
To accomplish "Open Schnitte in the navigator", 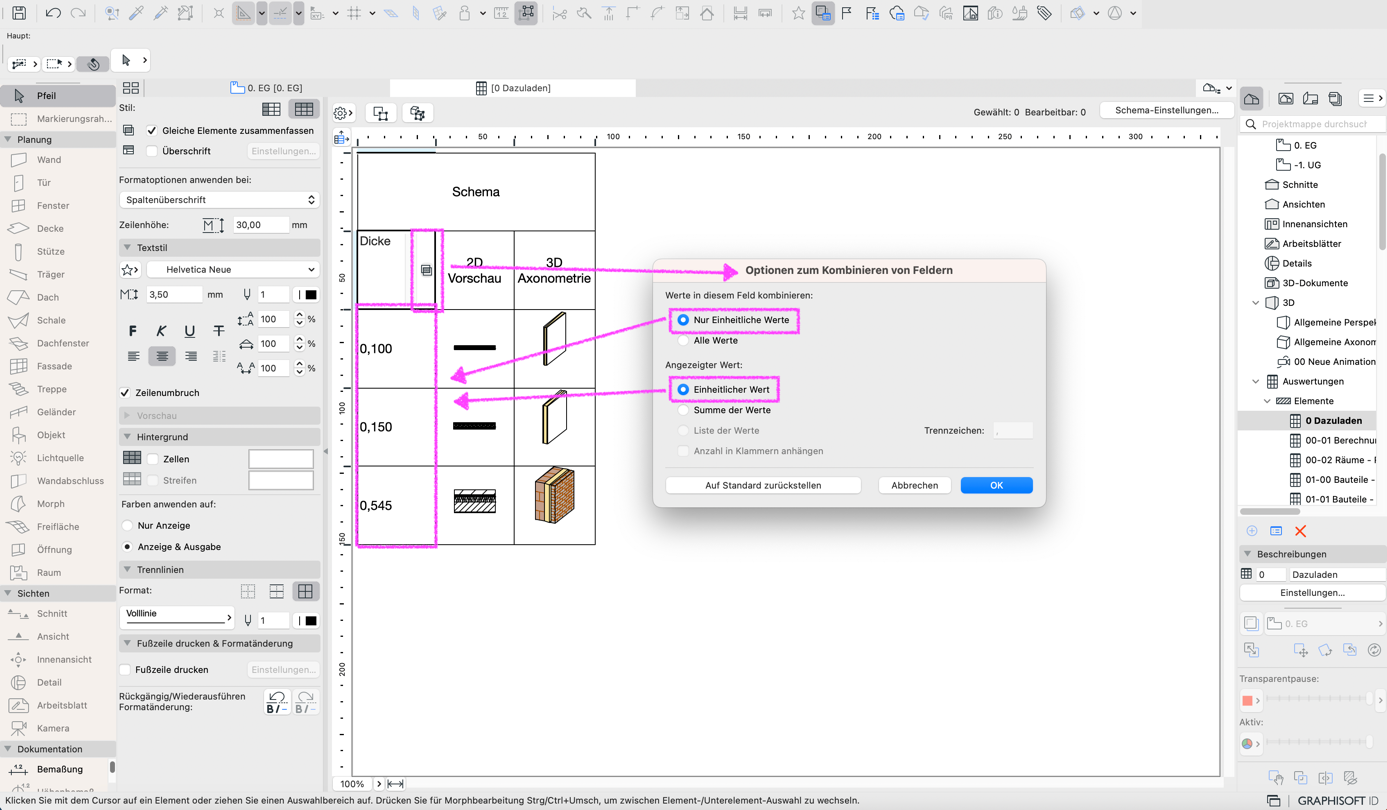I will [x=1300, y=185].
